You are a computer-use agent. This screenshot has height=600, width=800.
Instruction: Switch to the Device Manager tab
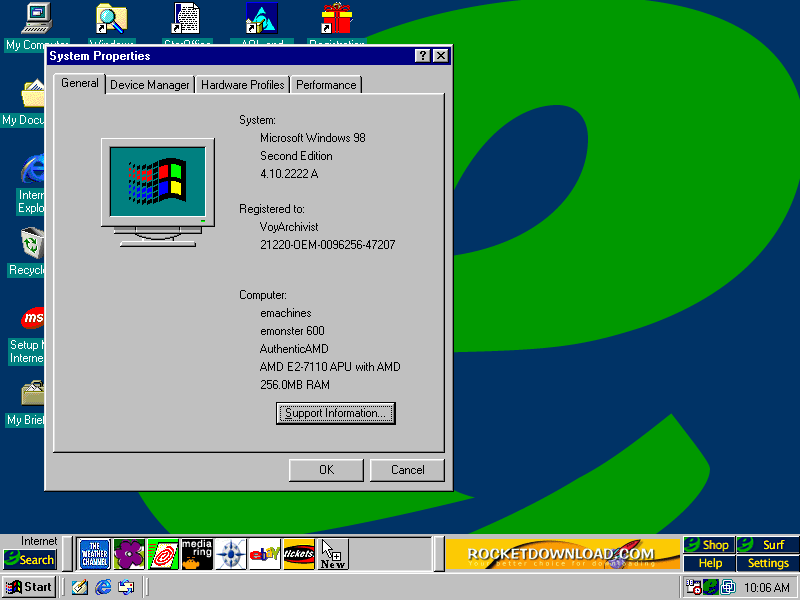(149, 85)
